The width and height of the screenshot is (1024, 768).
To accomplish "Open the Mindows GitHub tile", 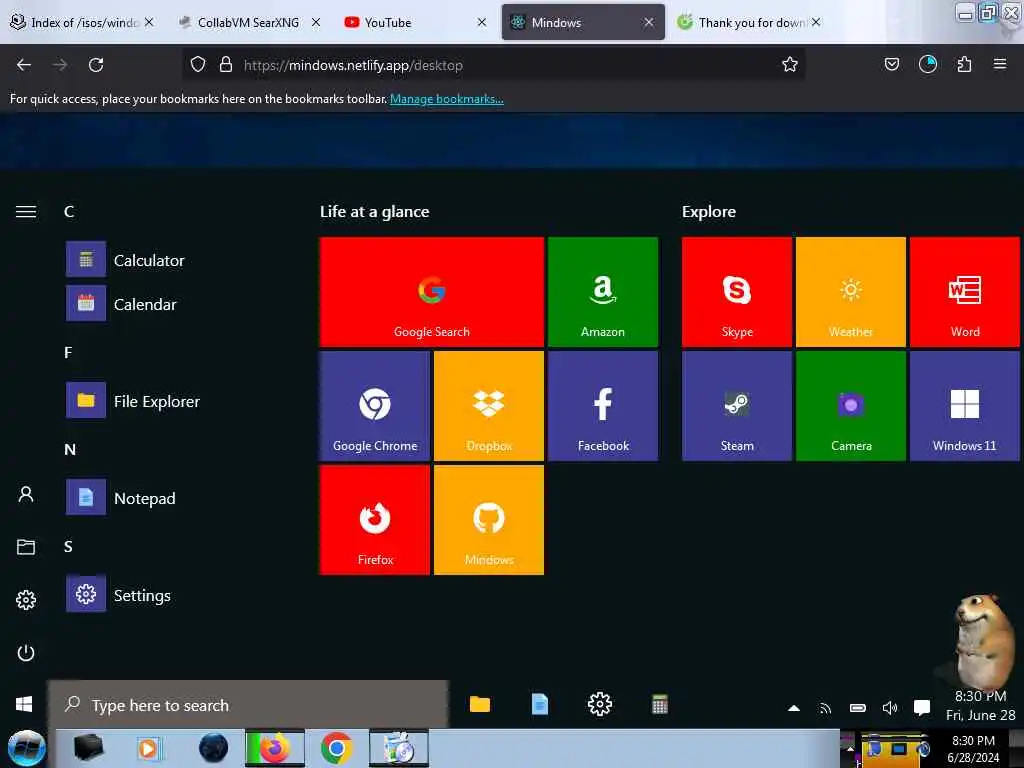I will pyautogui.click(x=488, y=520).
